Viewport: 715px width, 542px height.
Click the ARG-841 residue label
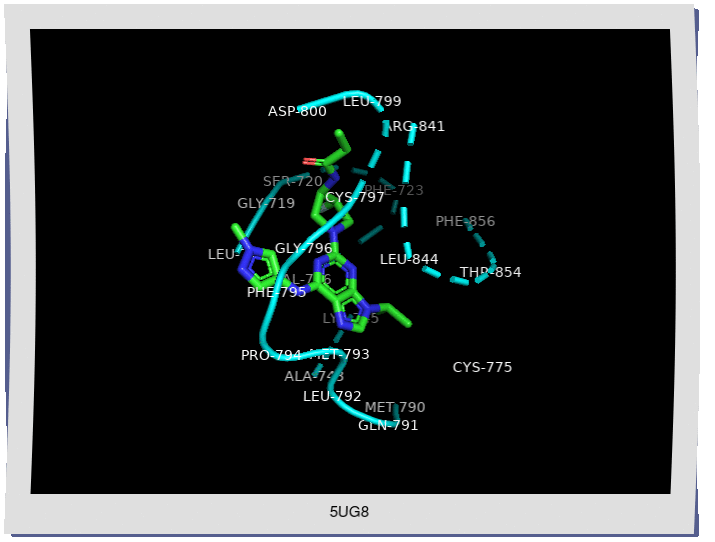click(x=415, y=126)
